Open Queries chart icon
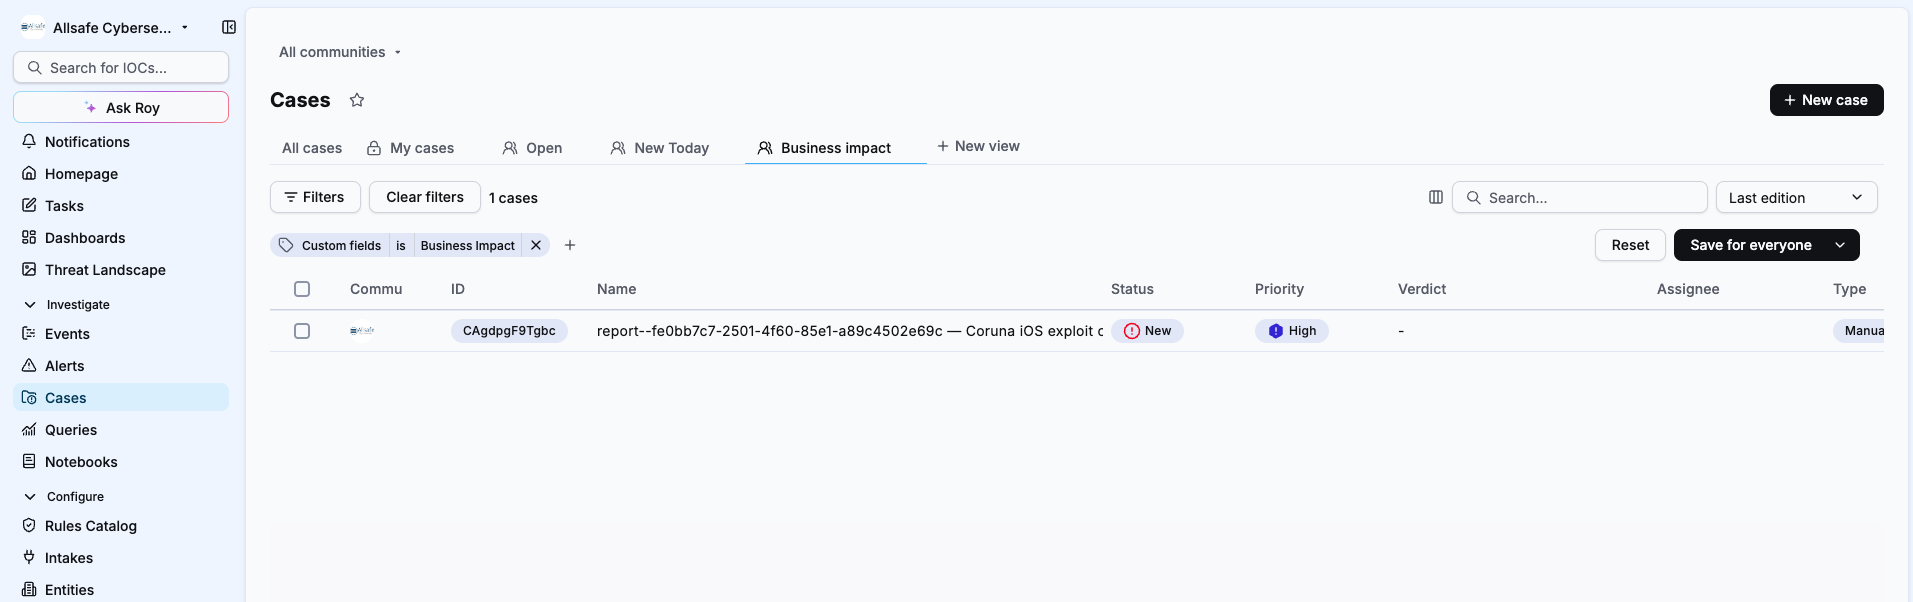 pos(29,429)
